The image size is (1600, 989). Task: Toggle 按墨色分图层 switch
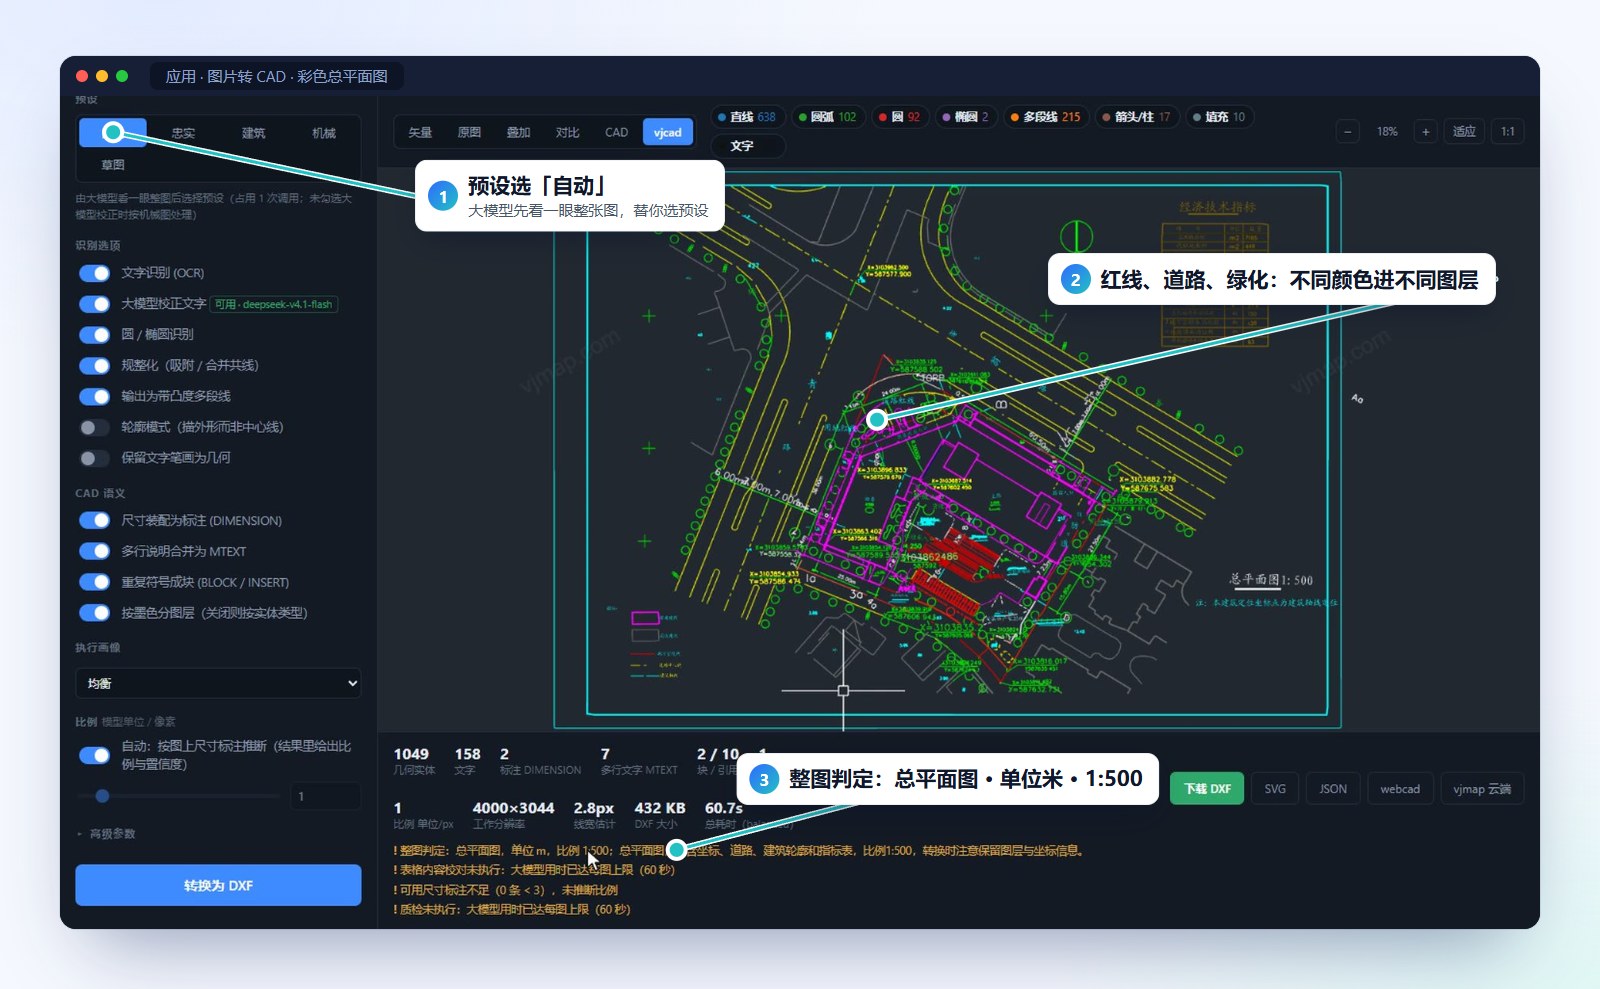[94, 613]
